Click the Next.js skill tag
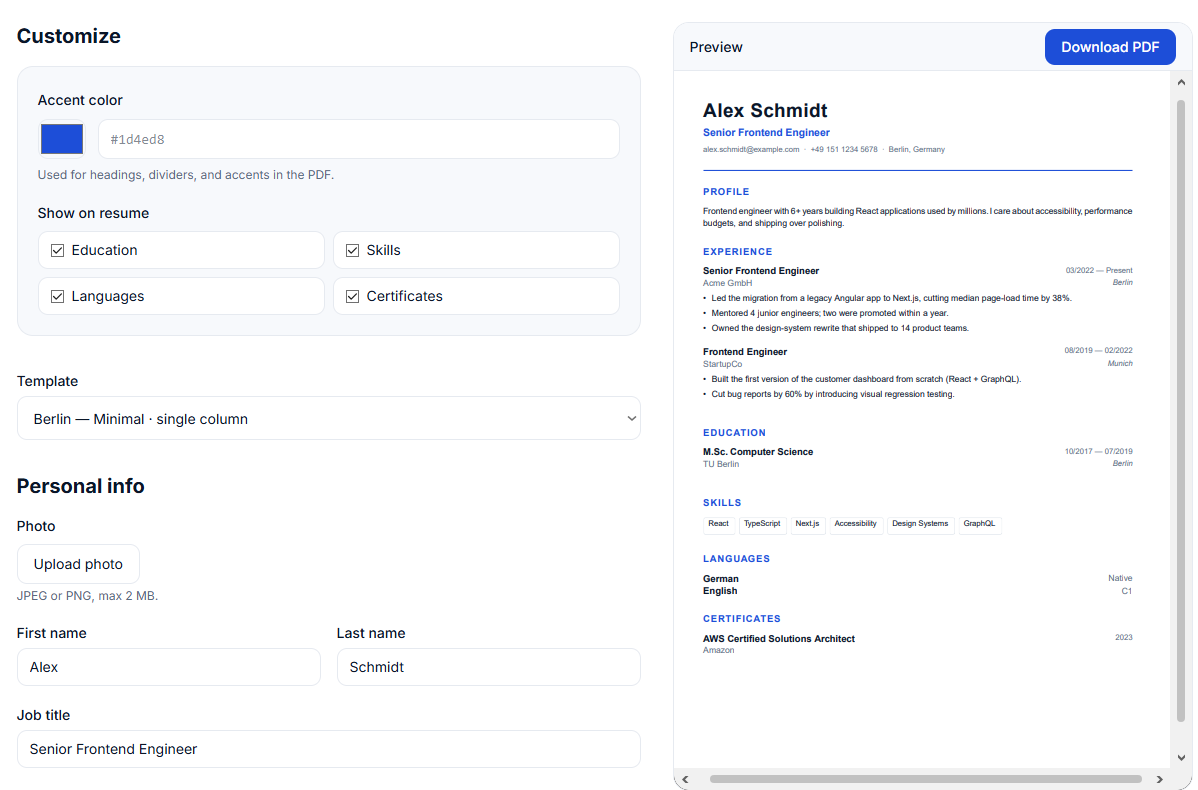 [x=807, y=524]
